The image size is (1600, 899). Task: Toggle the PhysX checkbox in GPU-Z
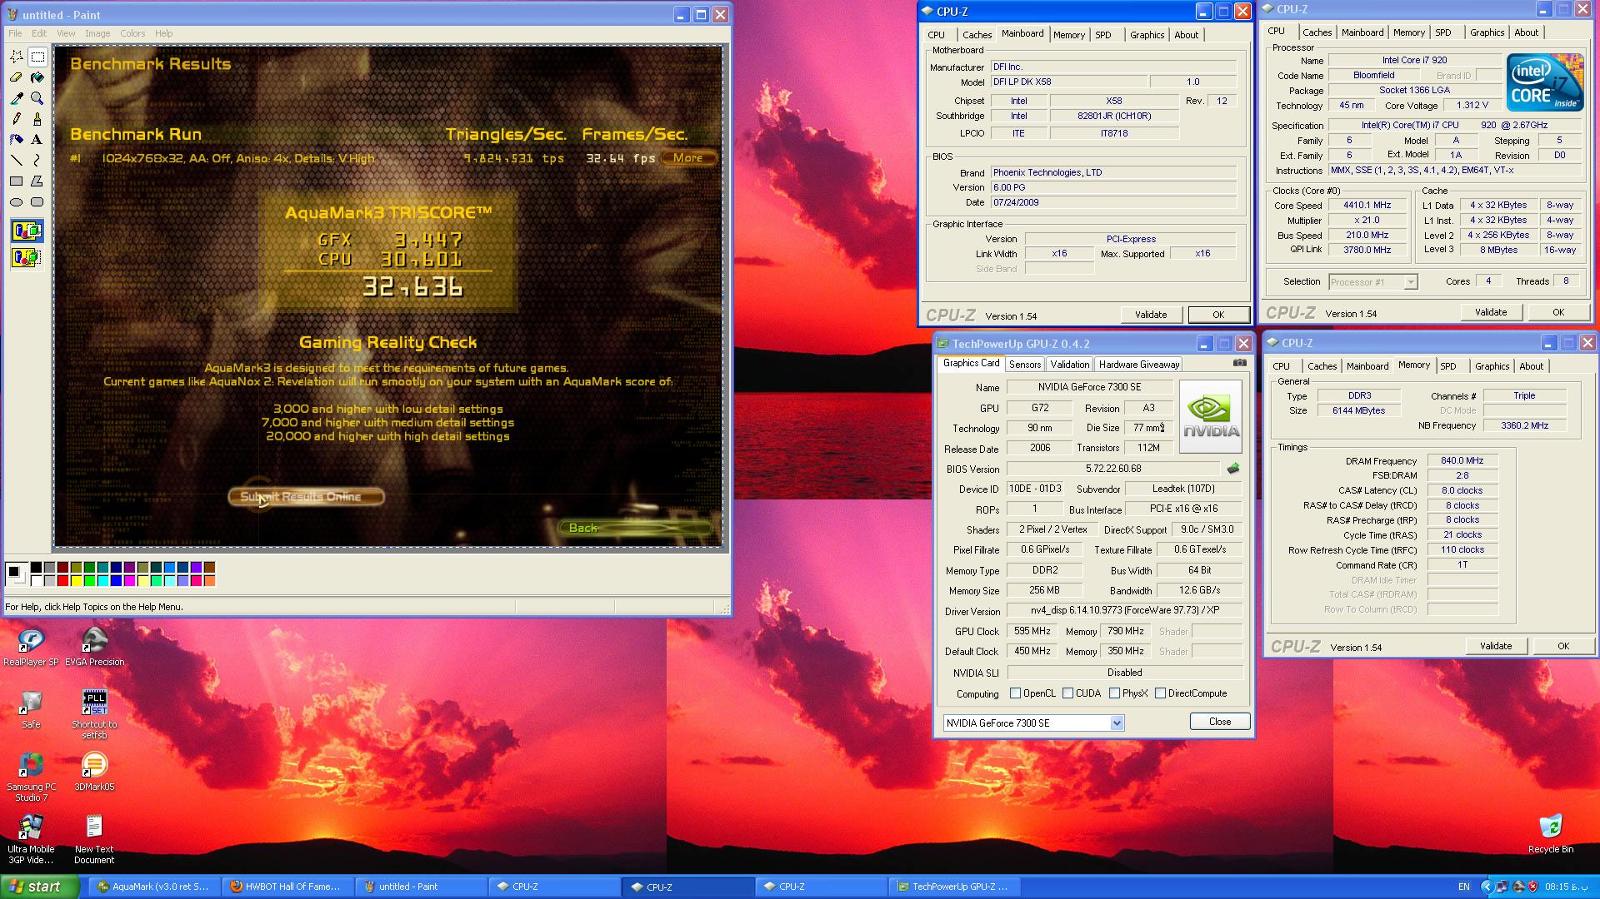tap(1114, 693)
